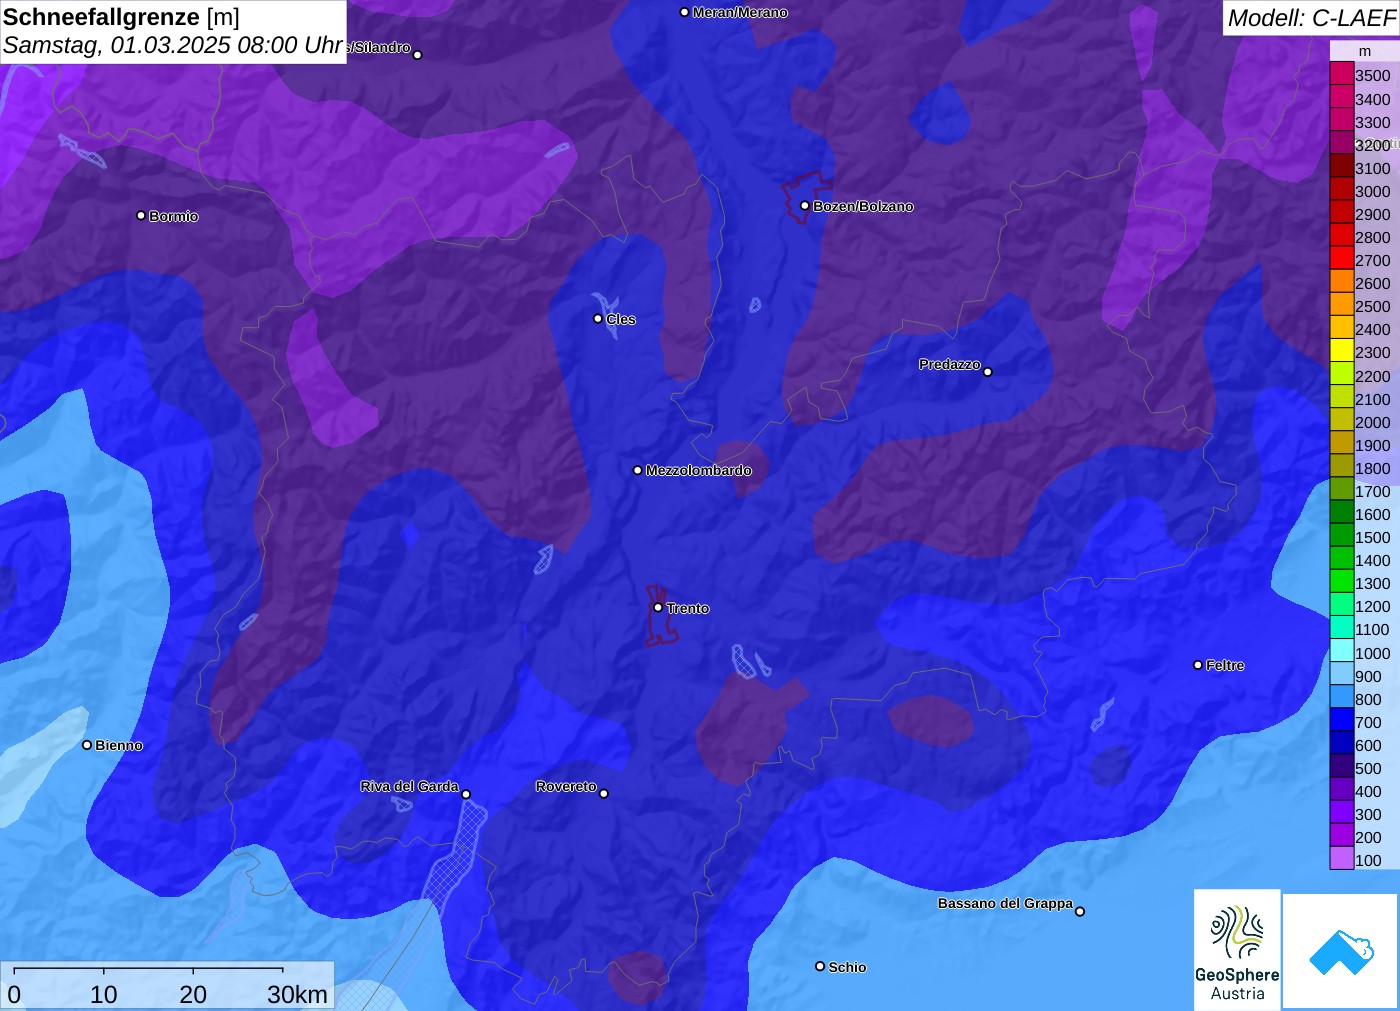The width and height of the screenshot is (1400, 1011).
Task: Click the 0 scale bar label
Action: tap(14, 994)
